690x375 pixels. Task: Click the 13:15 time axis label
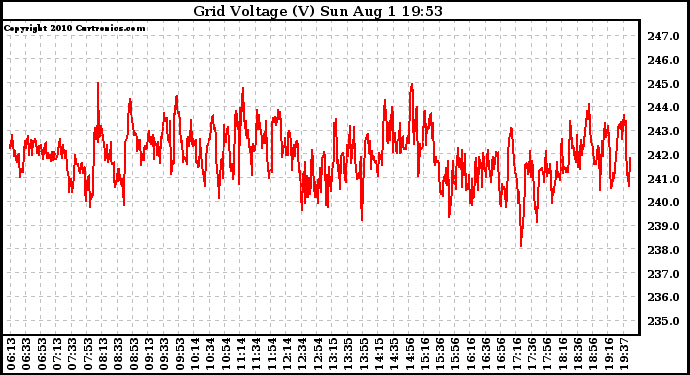[x=333, y=354]
